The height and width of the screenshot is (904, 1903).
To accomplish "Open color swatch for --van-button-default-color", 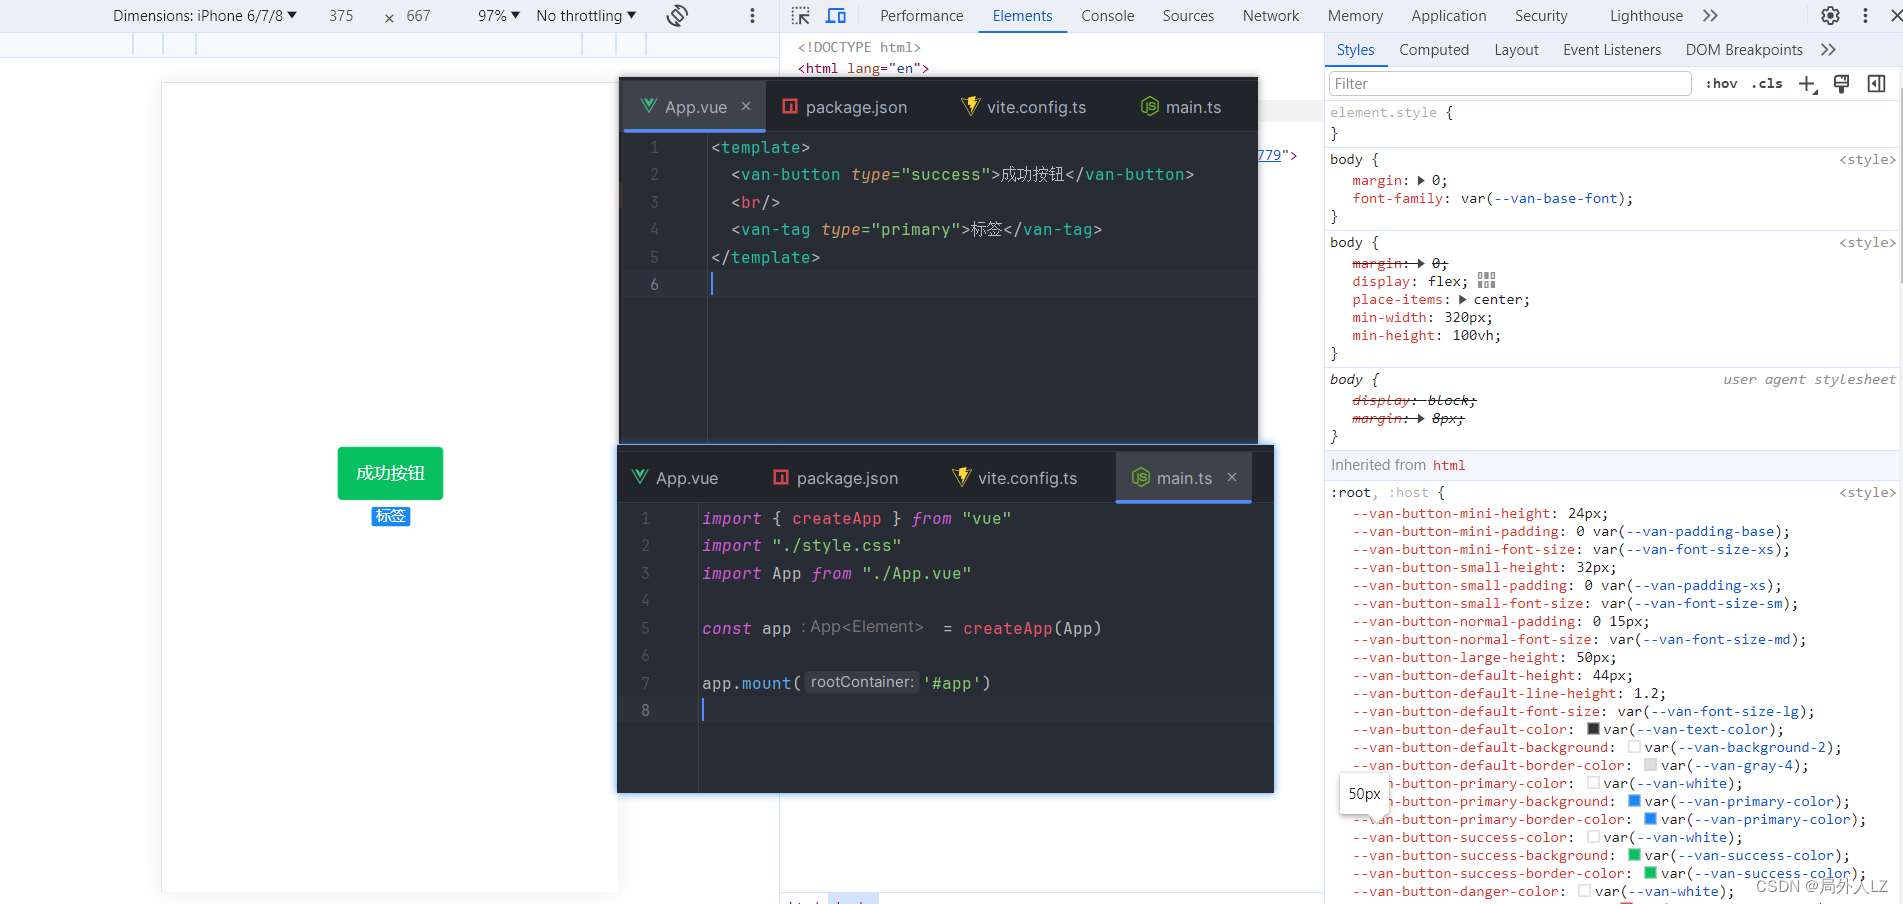I will [1593, 729].
